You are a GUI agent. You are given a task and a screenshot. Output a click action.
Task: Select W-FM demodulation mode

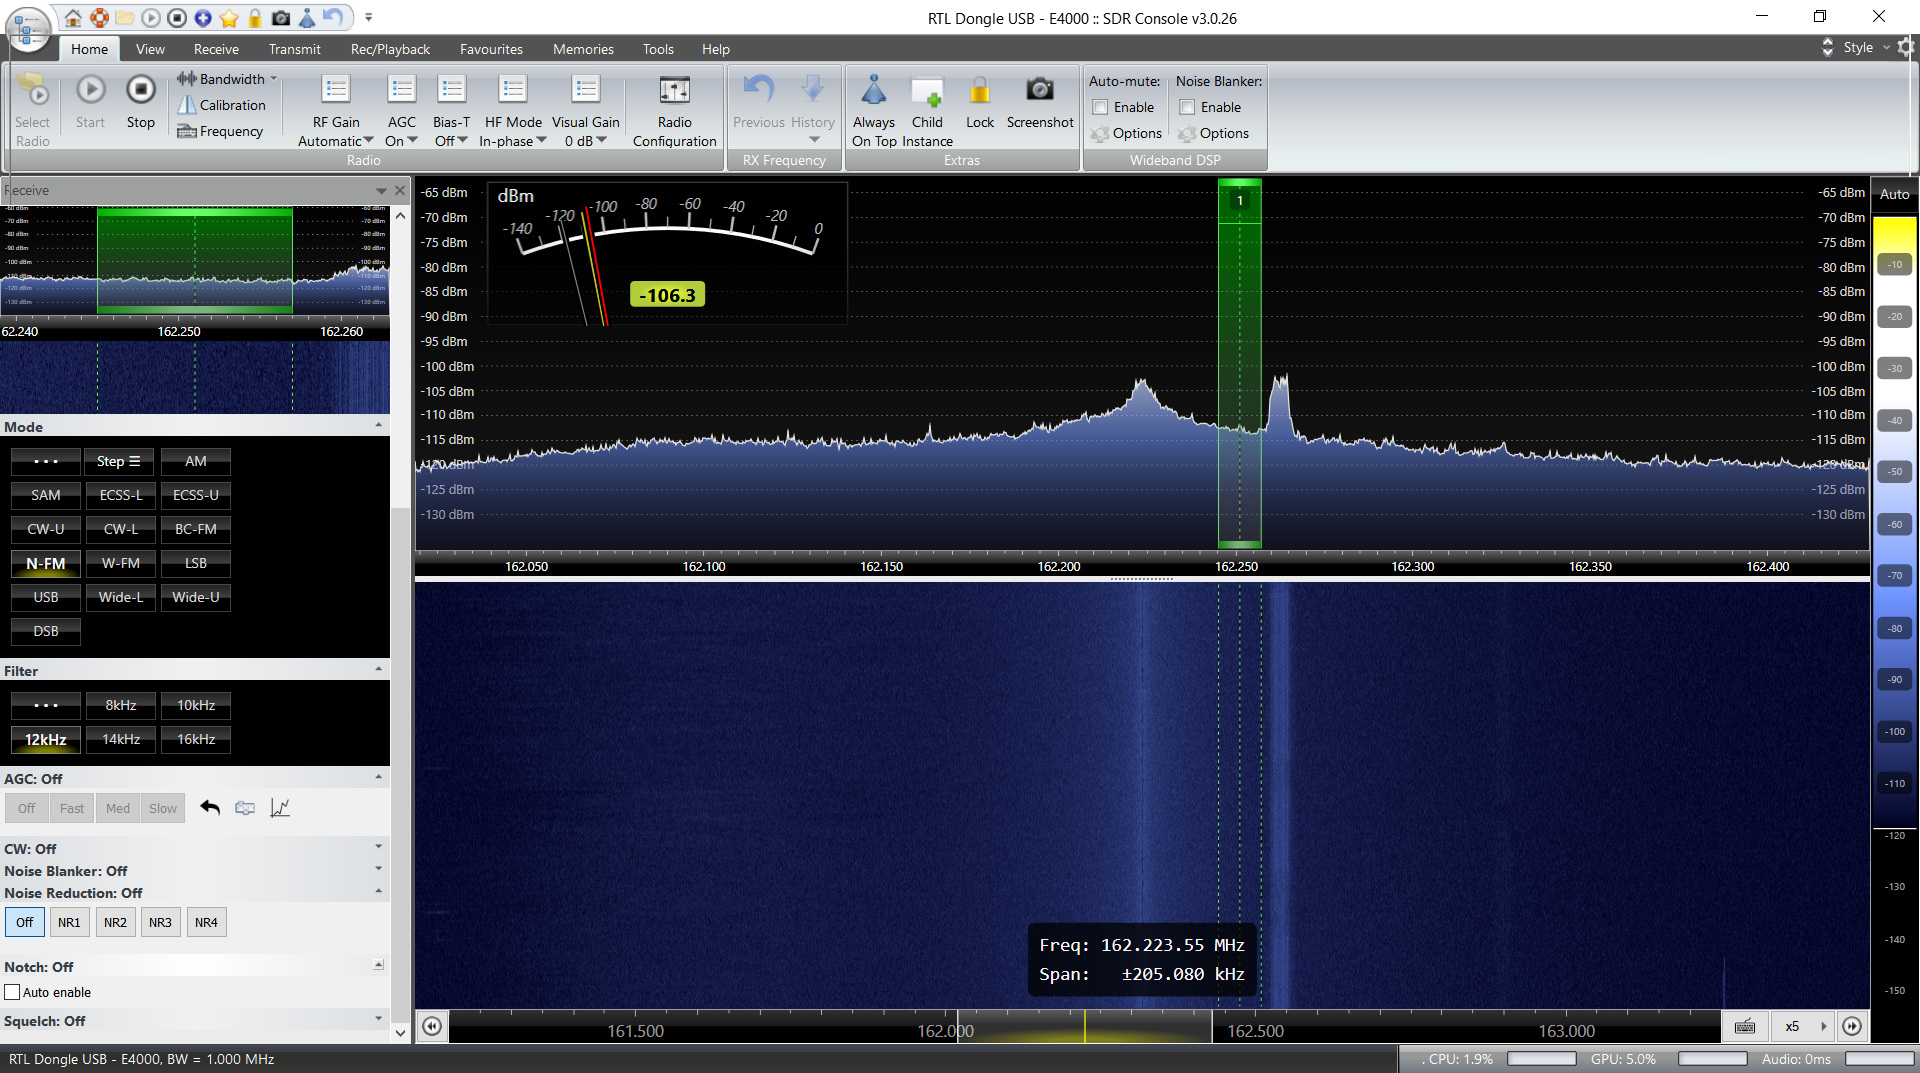tap(121, 563)
